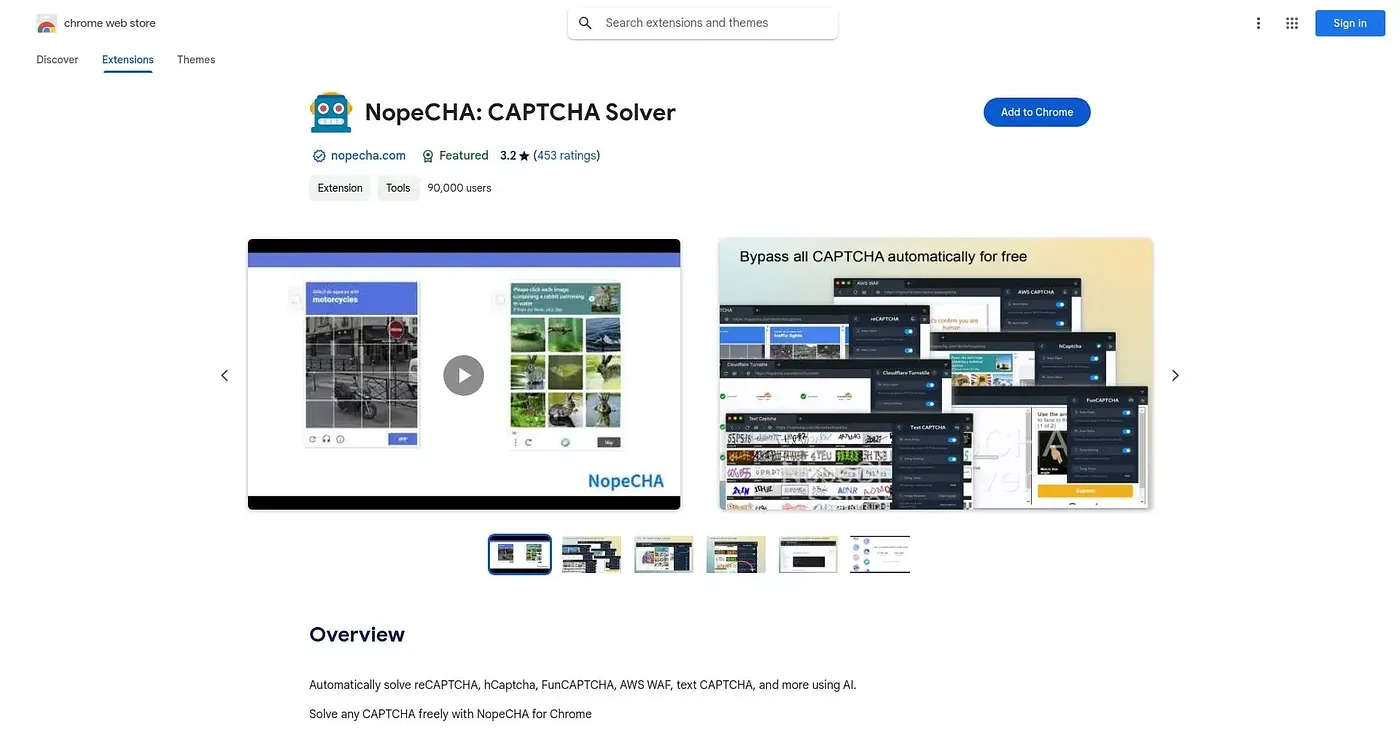This screenshot has width=1400, height=729.
Task: Open the Google apps grid
Action: 1292,23
